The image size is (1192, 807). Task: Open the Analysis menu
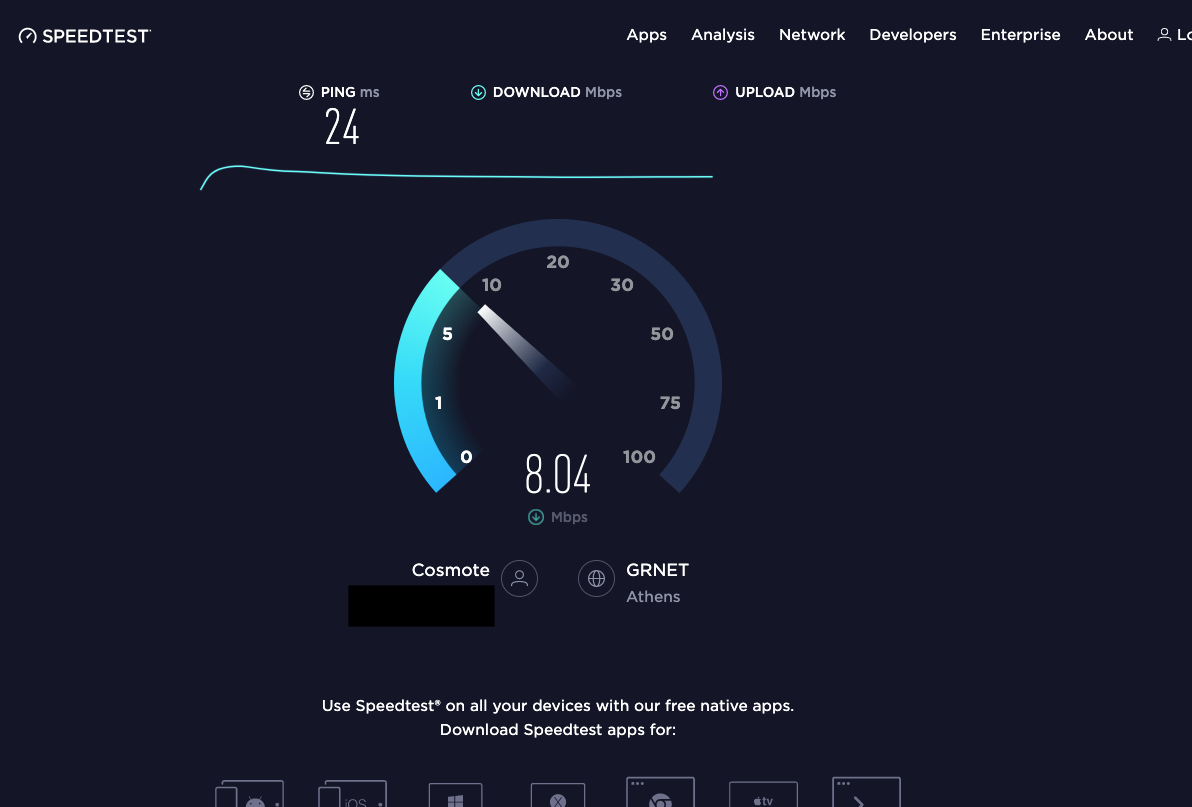[x=722, y=35]
